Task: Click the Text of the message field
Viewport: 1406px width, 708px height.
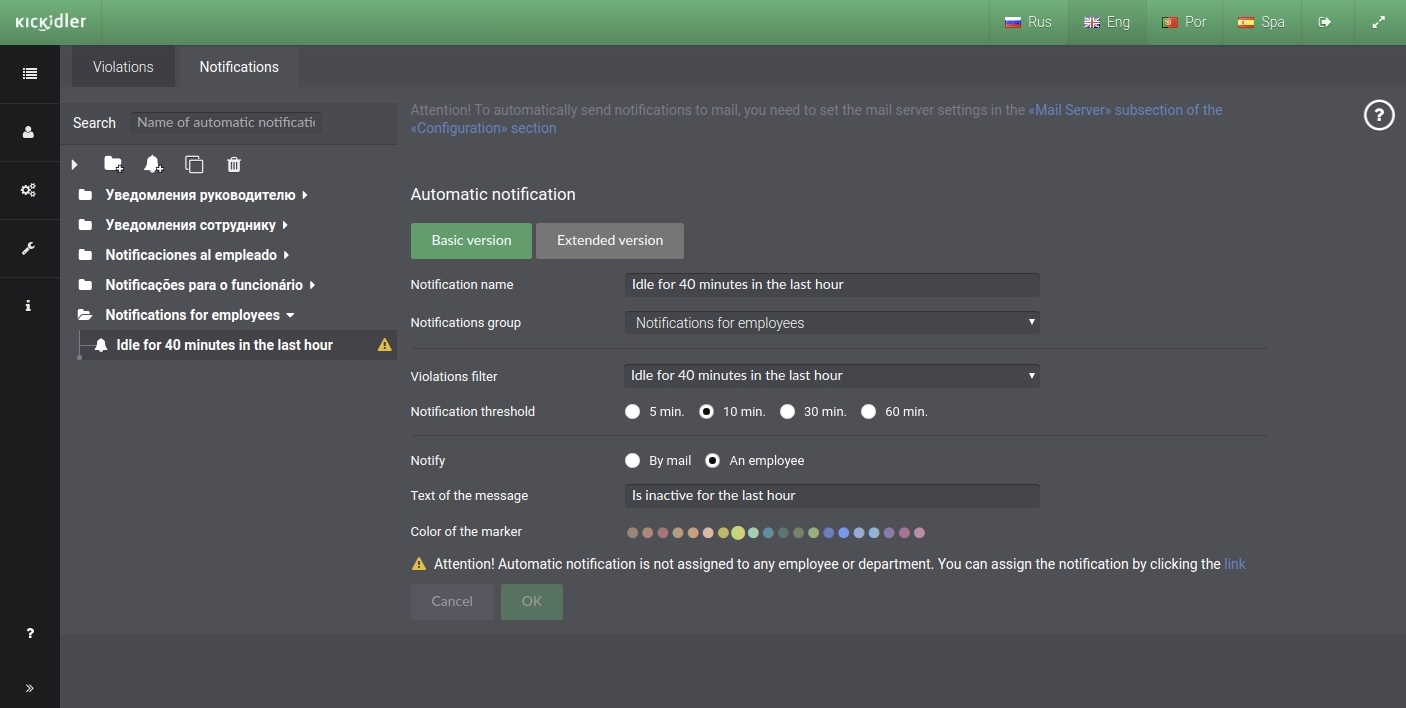Action: (832, 495)
